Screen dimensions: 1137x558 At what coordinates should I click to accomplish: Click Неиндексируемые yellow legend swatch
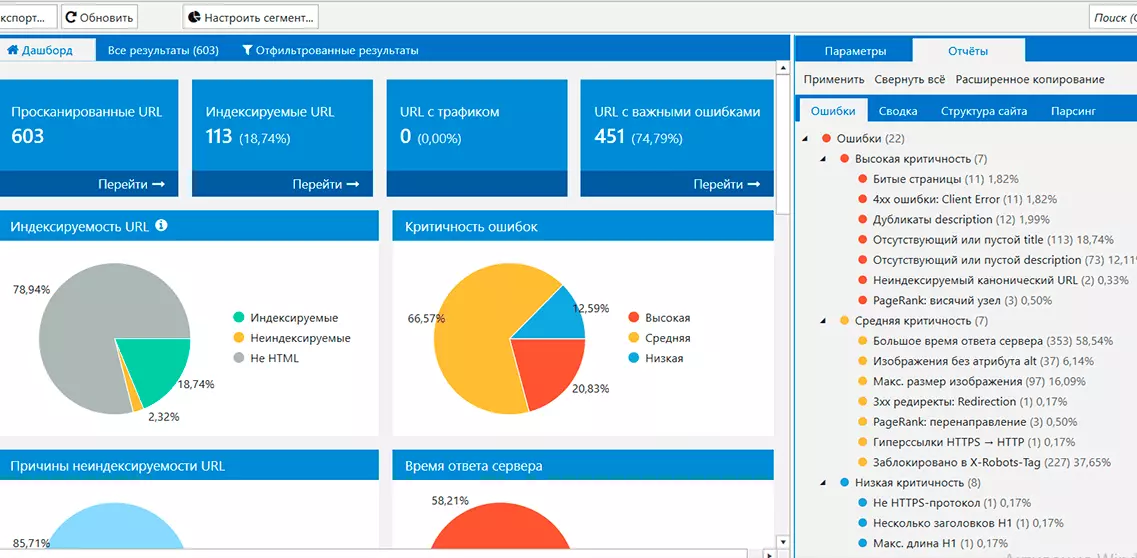[239, 338]
